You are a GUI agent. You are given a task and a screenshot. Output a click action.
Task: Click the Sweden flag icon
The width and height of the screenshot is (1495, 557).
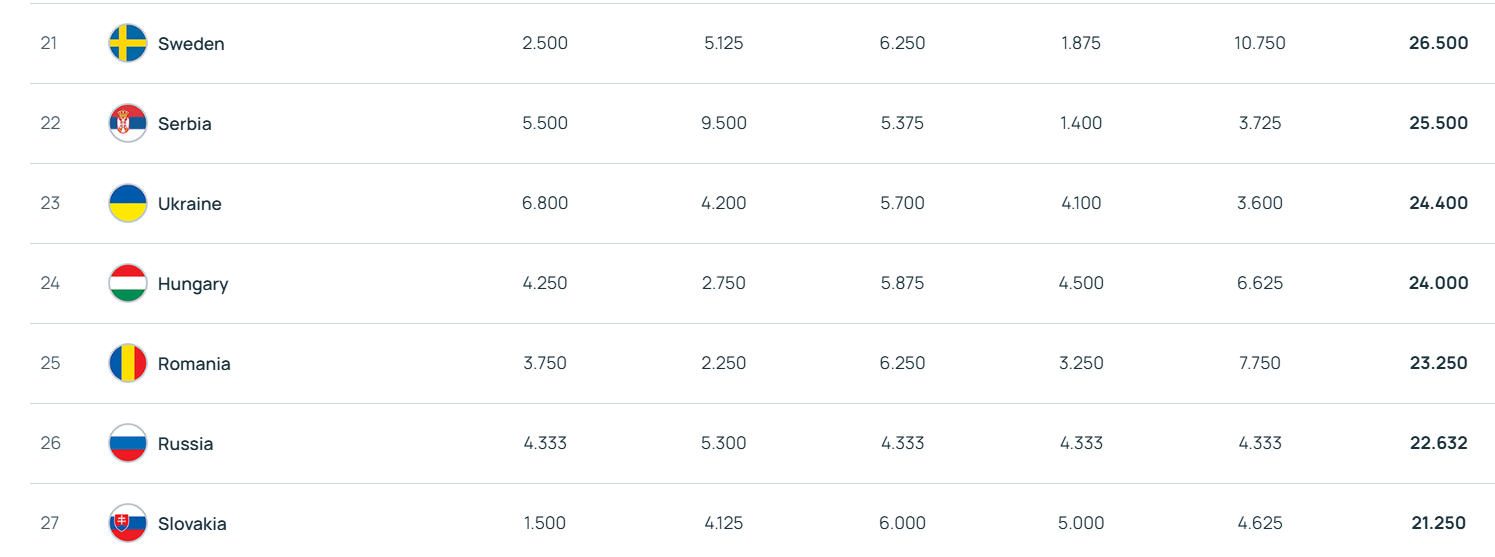click(128, 43)
